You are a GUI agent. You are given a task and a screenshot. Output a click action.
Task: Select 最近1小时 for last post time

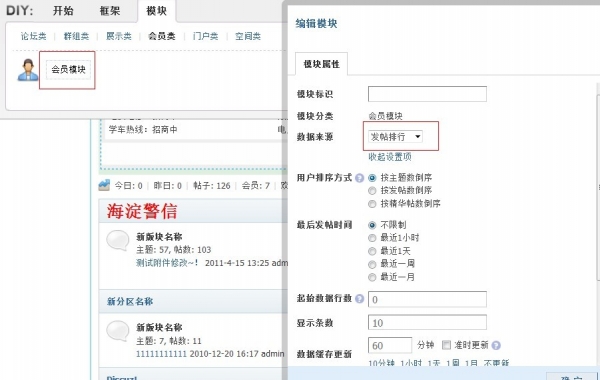[x=372, y=238]
